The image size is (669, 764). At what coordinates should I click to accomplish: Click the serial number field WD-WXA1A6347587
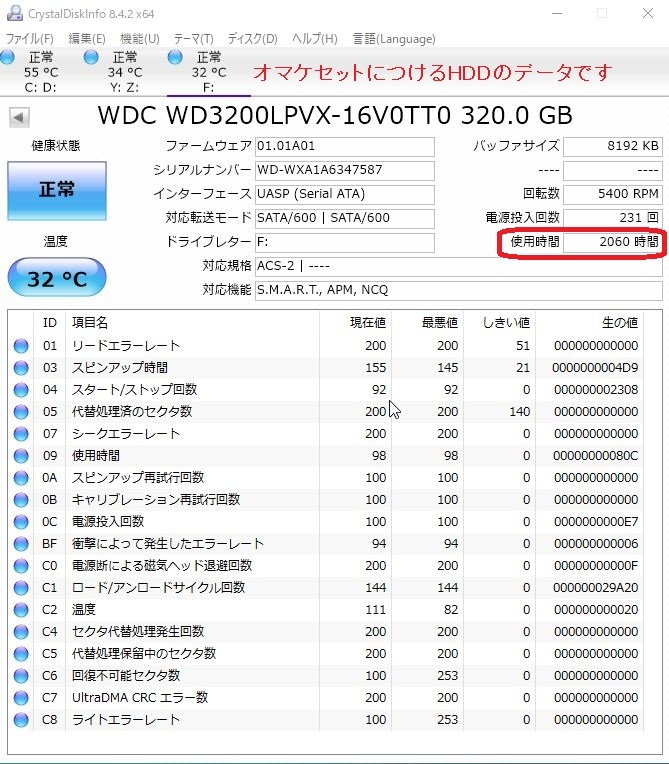(x=344, y=171)
